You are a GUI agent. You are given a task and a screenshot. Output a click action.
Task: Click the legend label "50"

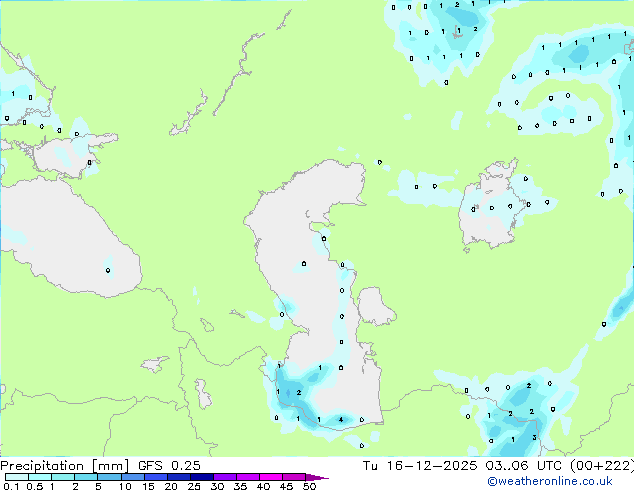(309, 486)
